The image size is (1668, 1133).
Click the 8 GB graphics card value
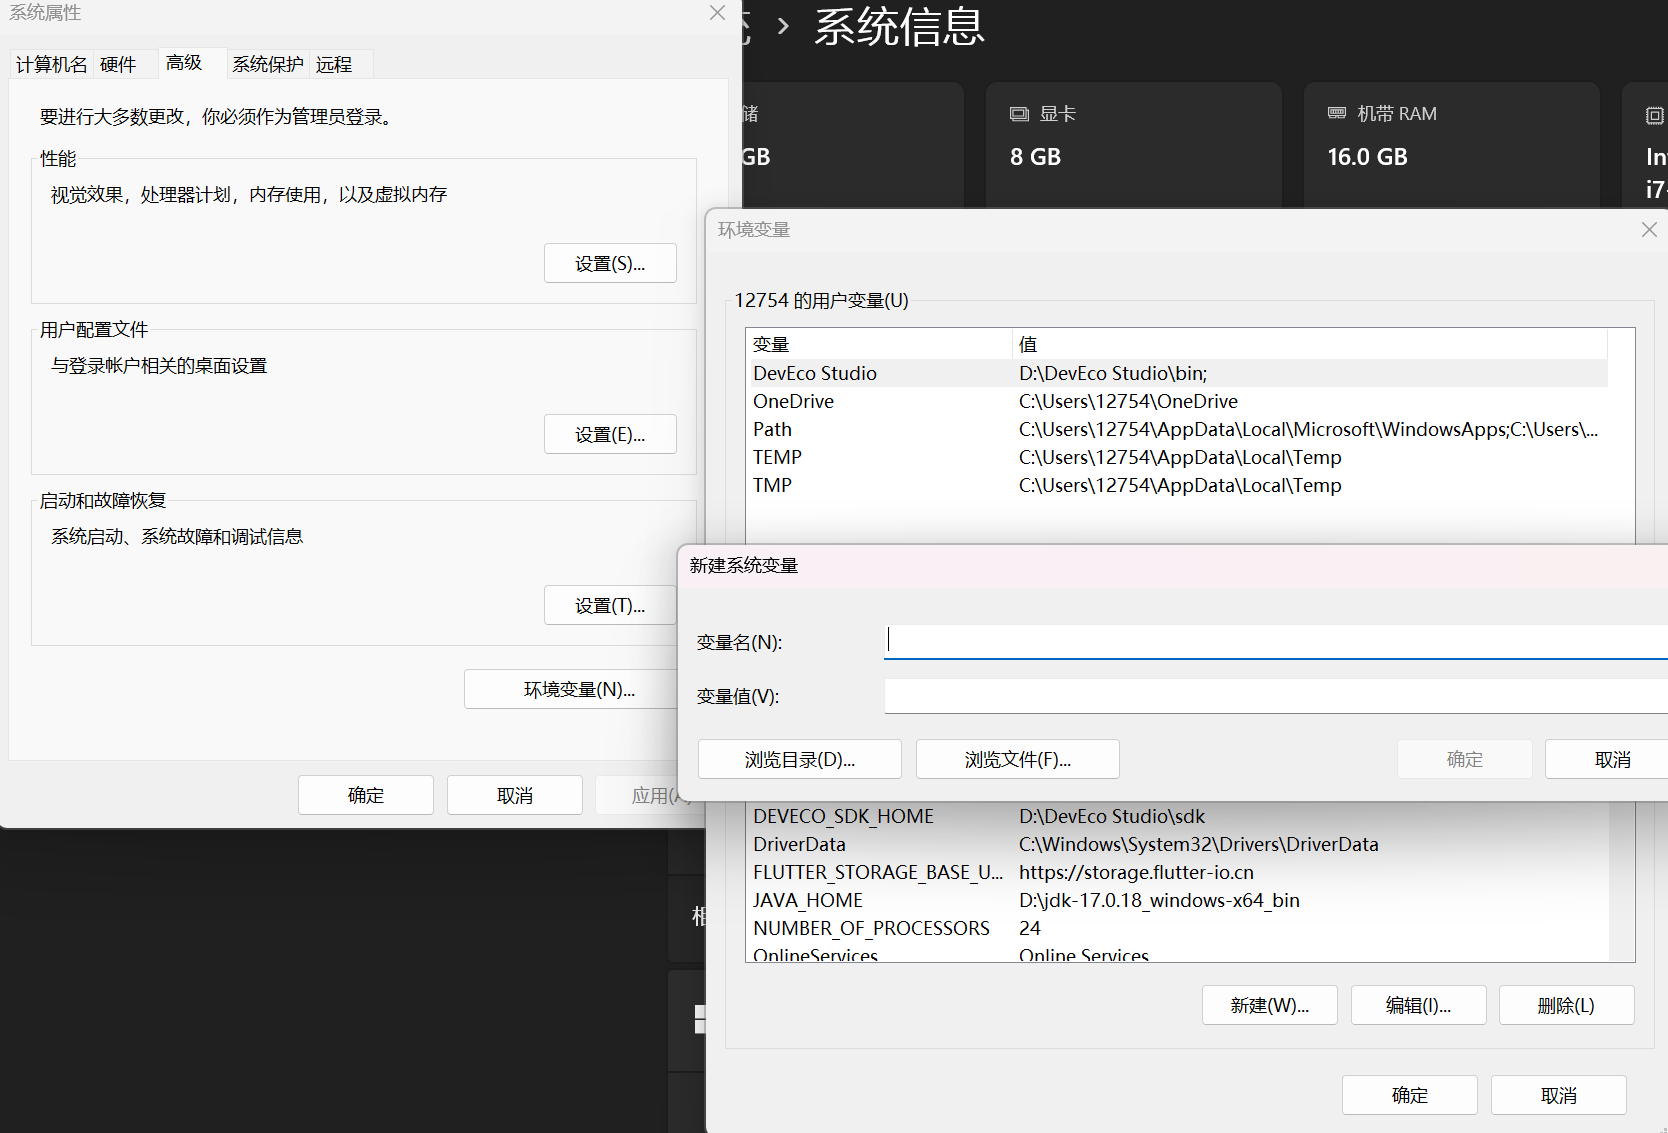[x=1035, y=157]
